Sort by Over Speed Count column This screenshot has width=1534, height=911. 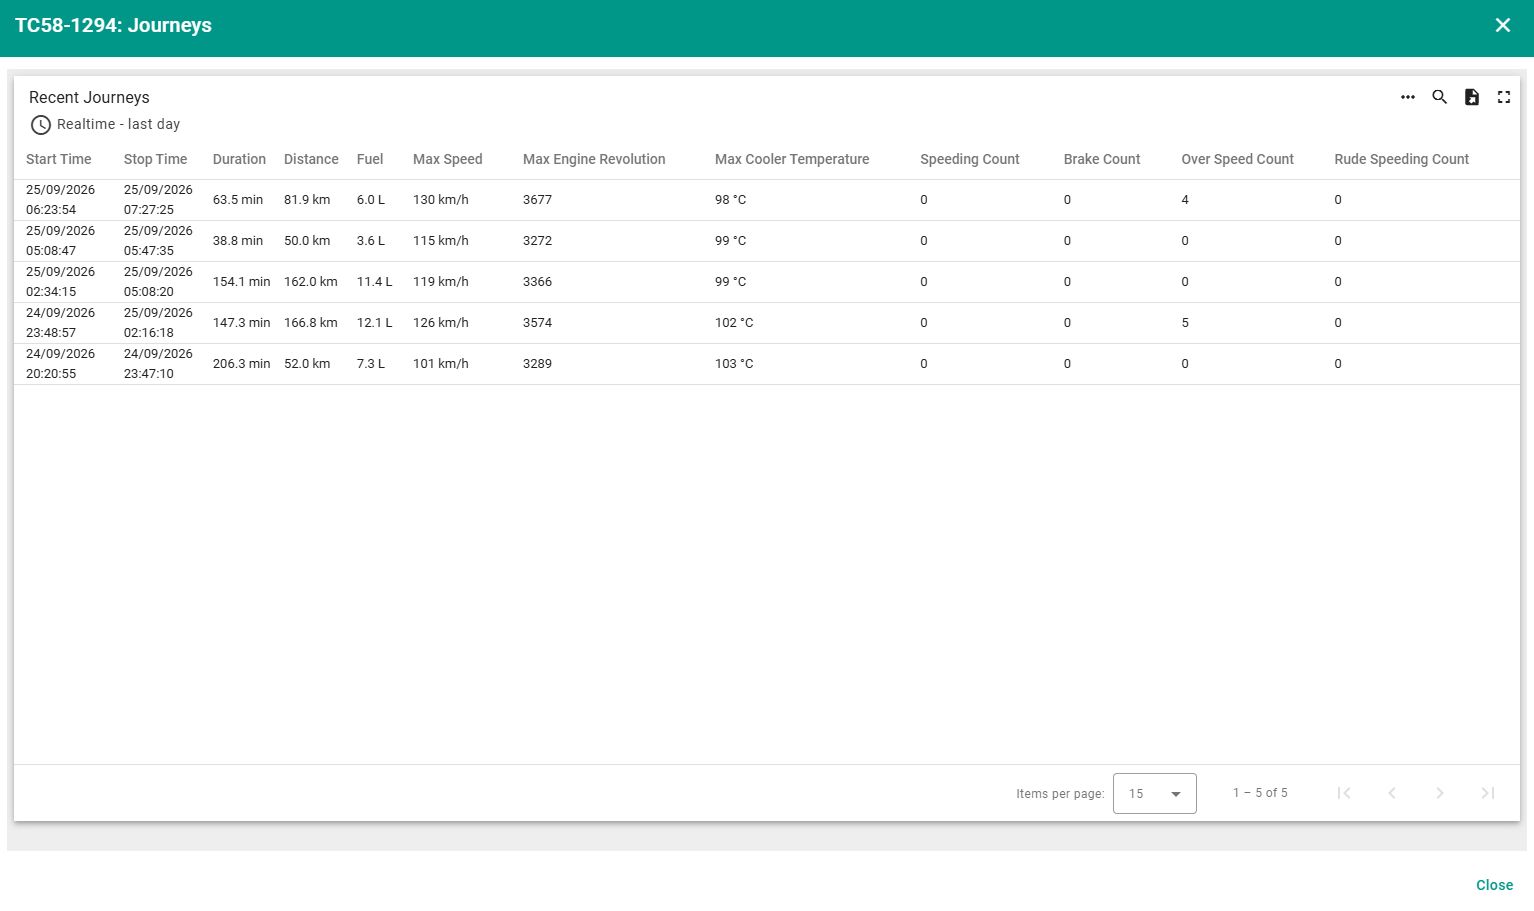pyautogui.click(x=1238, y=159)
